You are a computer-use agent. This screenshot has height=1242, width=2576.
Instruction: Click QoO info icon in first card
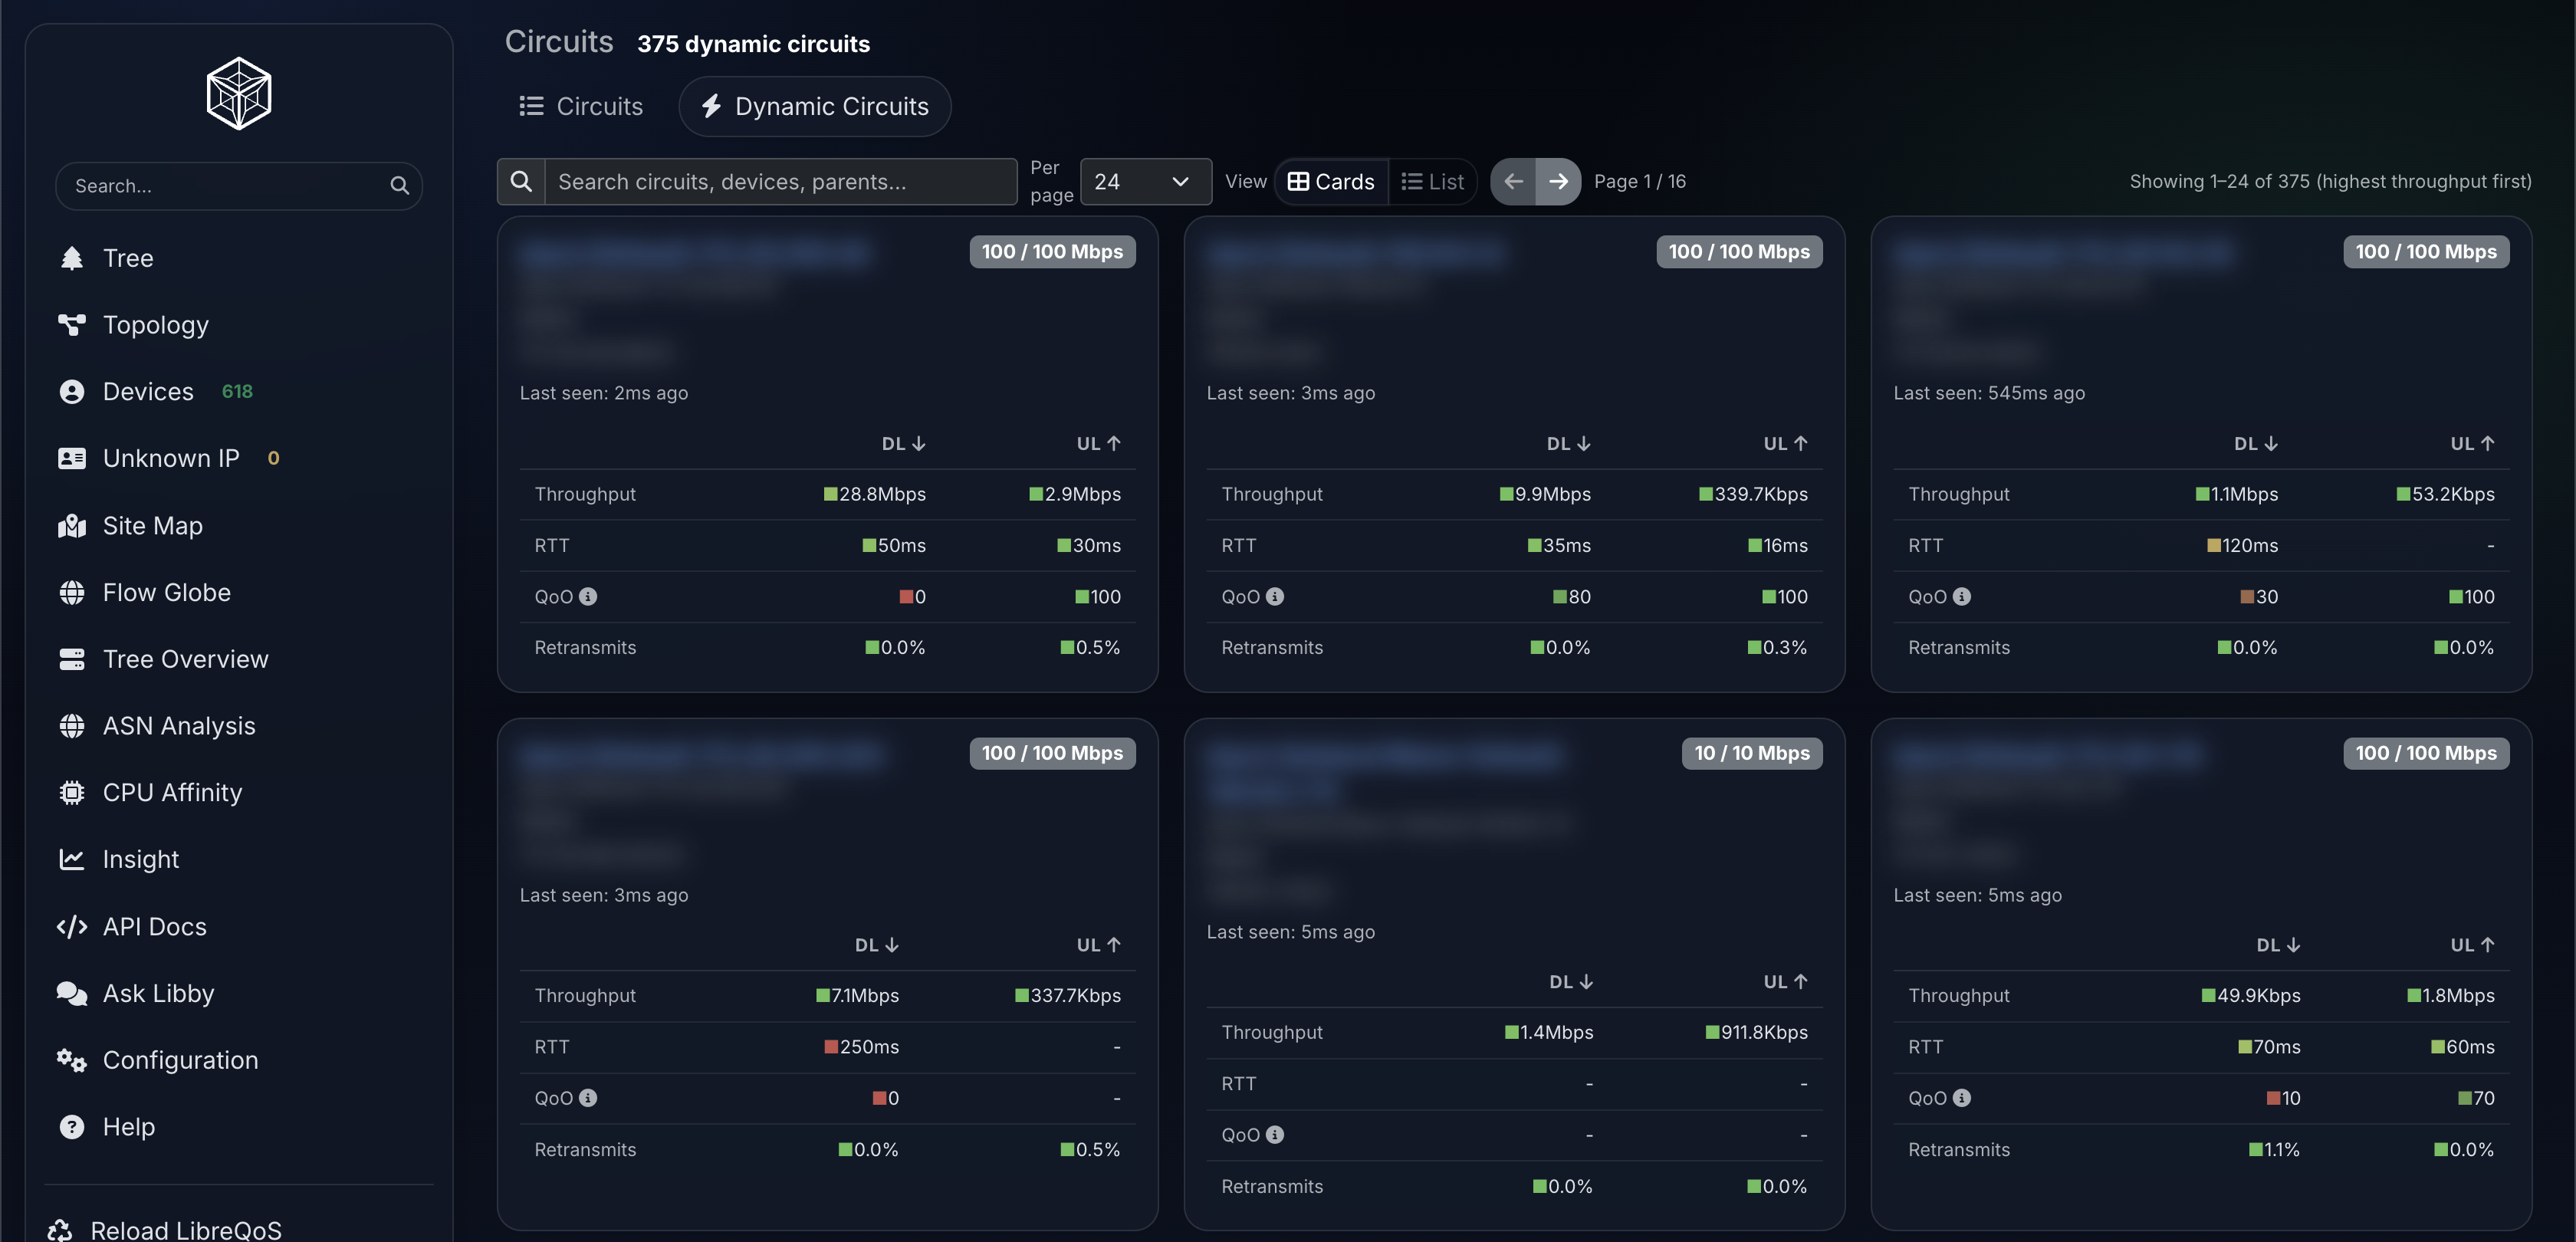tap(588, 596)
